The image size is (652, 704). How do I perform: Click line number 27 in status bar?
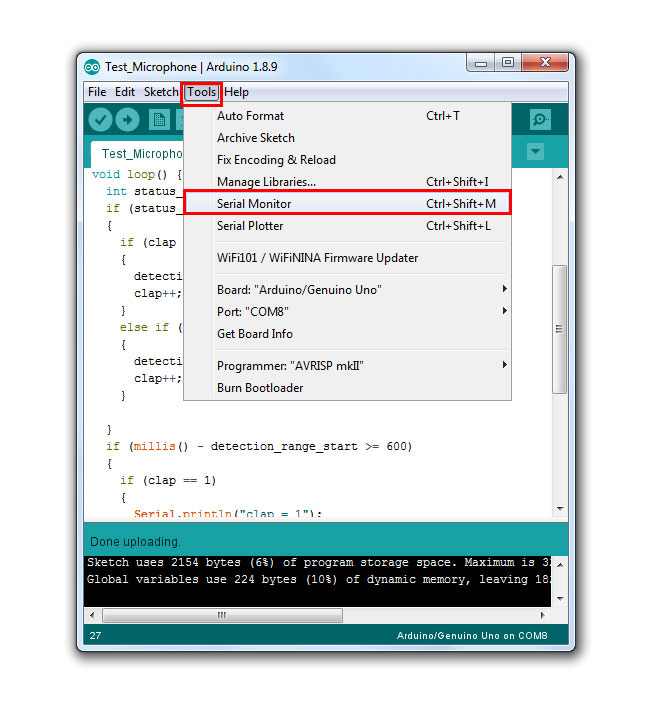click(x=95, y=636)
